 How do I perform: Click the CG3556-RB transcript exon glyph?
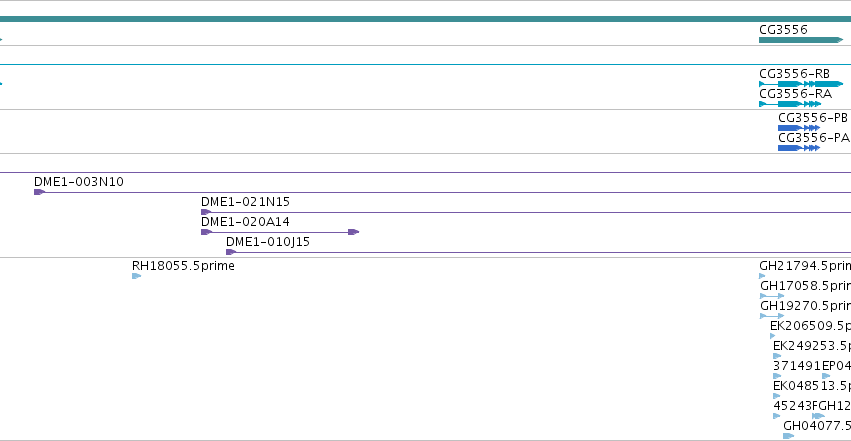pos(801,84)
